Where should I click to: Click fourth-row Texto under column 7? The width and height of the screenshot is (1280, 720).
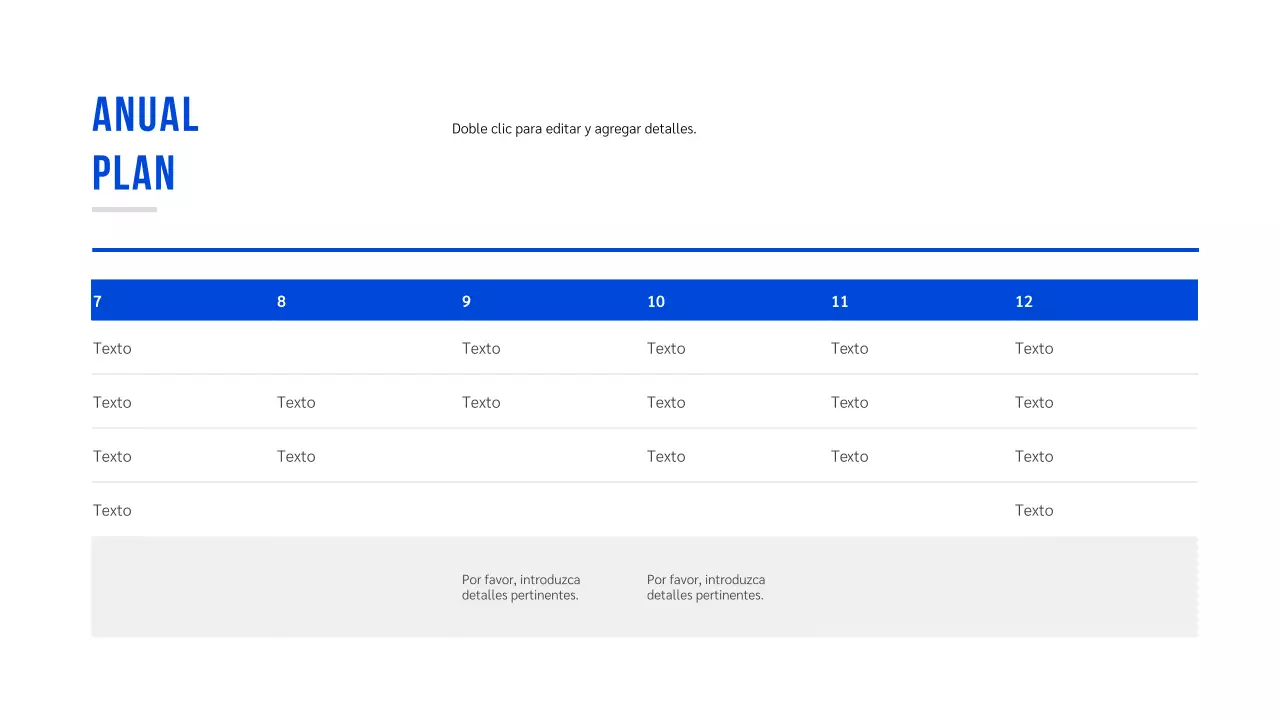click(112, 510)
